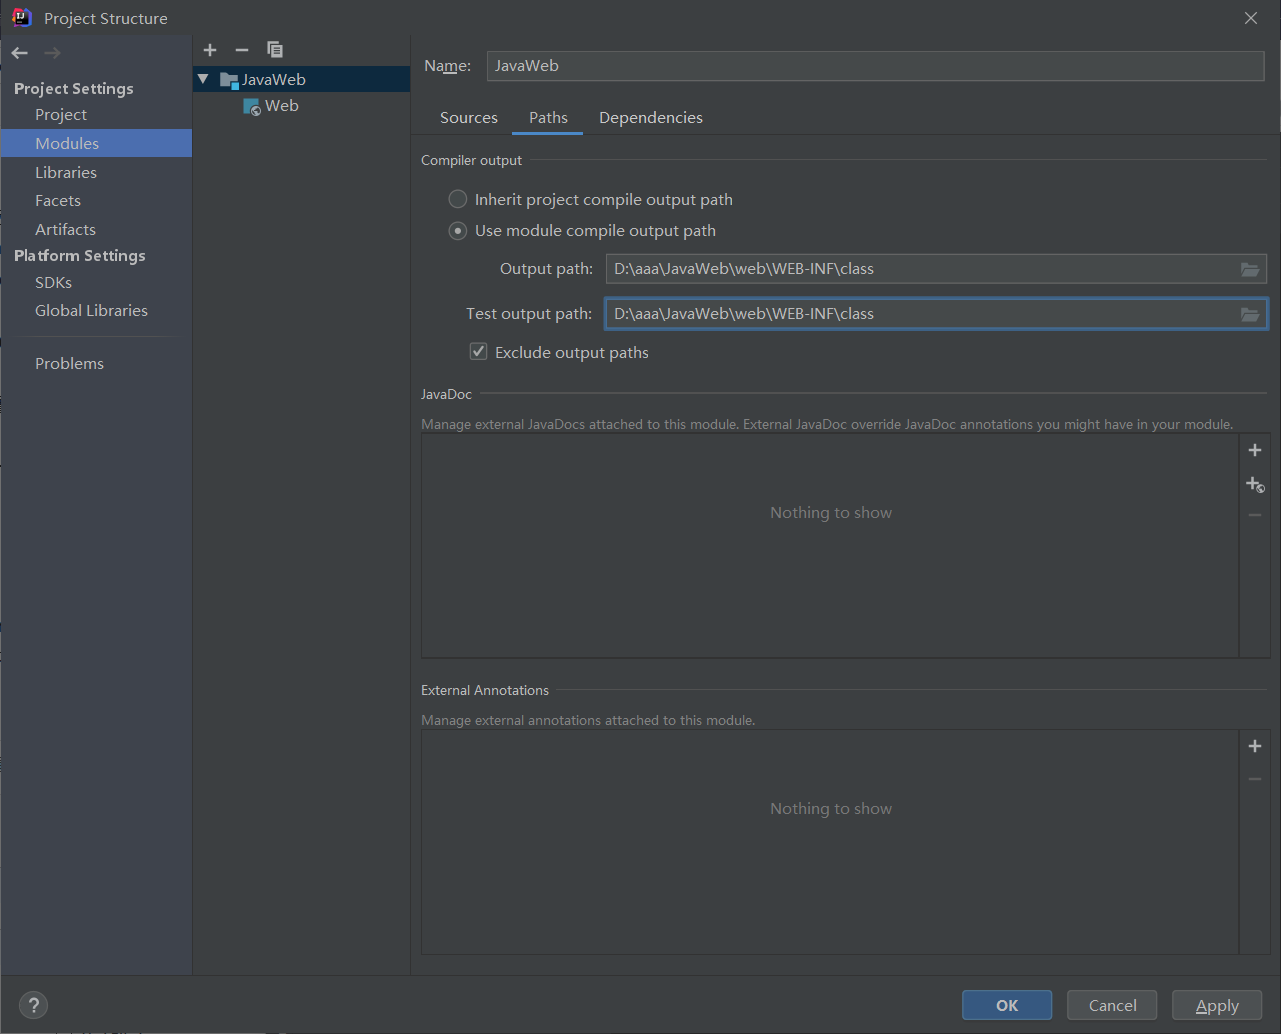Viewport: 1281px width, 1034px height.
Task: Remove JavaDoc entry with minus icon
Action: coord(1255,515)
